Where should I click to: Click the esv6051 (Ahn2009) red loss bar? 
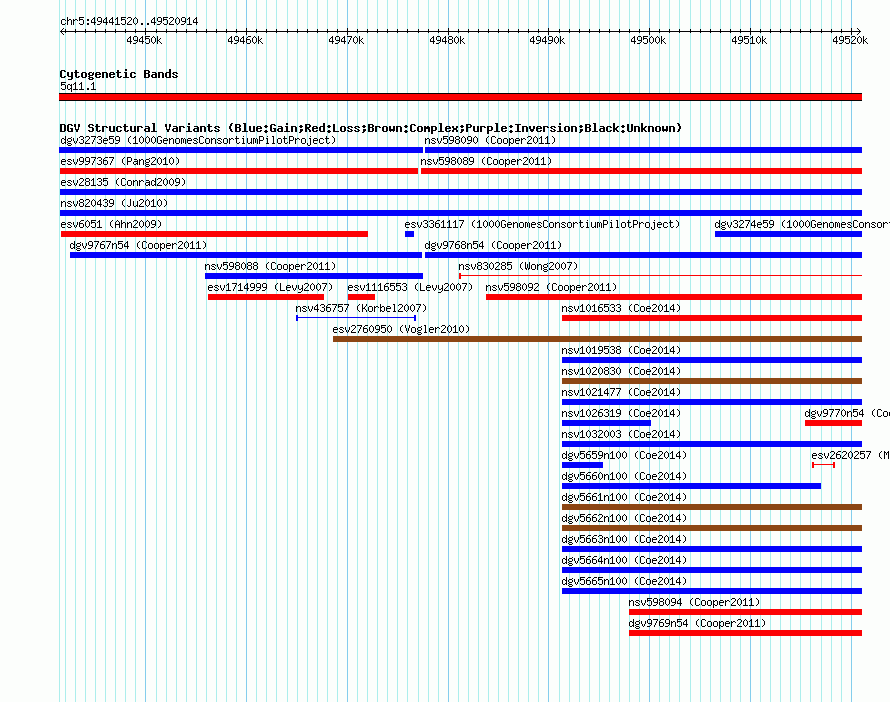(x=214, y=234)
